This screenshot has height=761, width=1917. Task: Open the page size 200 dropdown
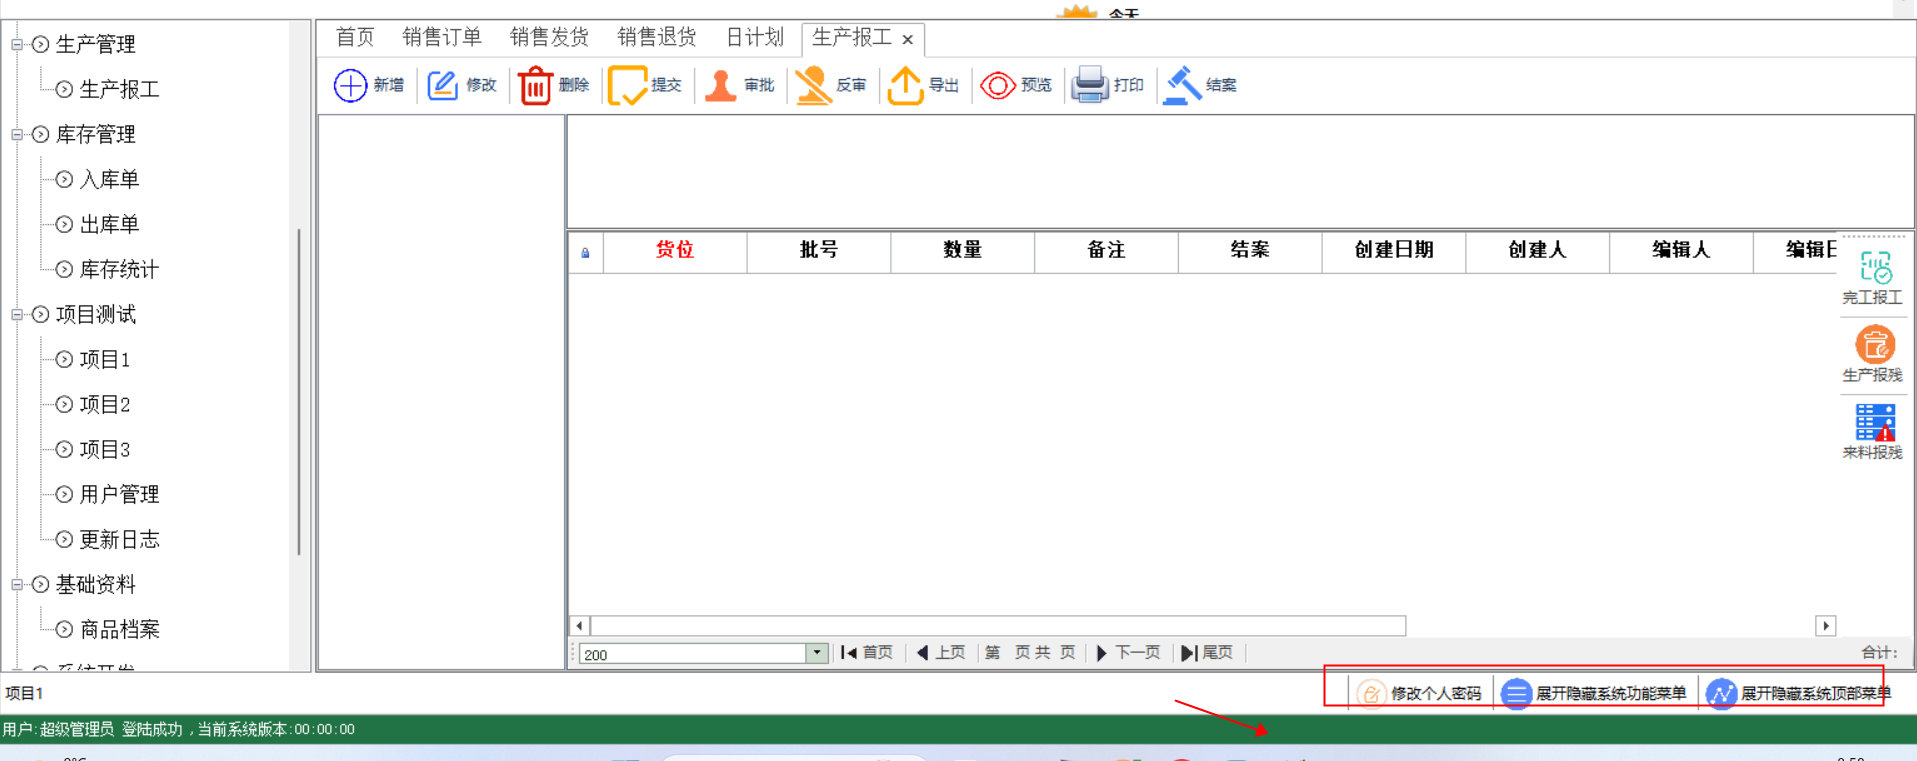pyautogui.click(x=817, y=653)
